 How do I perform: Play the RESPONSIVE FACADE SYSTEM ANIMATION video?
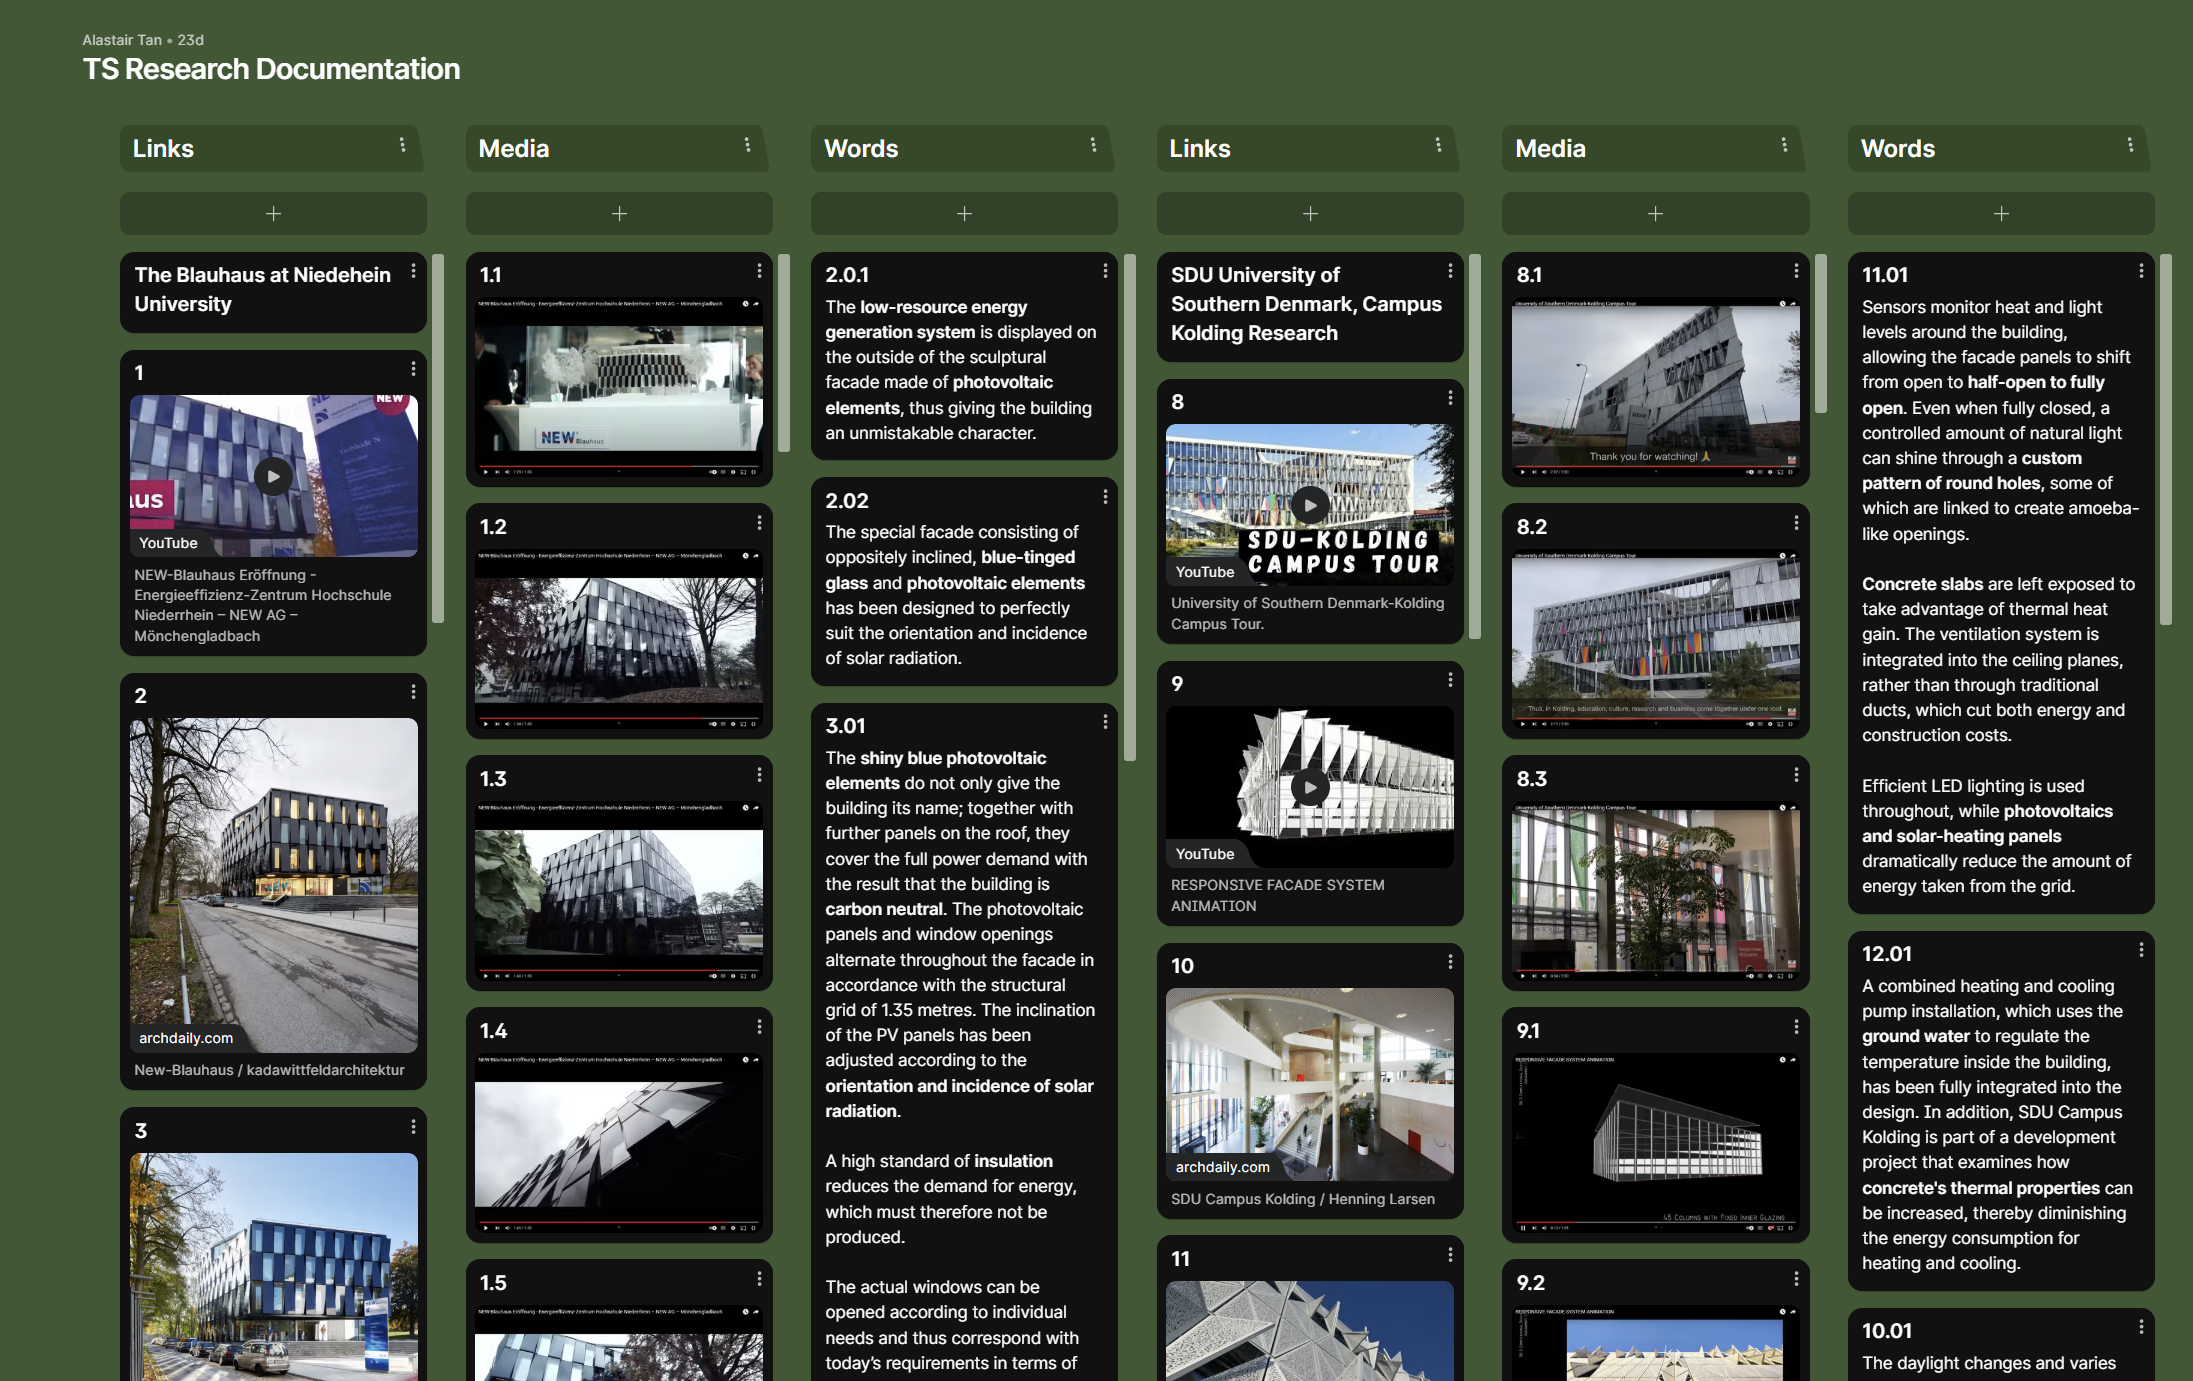pyautogui.click(x=1310, y=787)
